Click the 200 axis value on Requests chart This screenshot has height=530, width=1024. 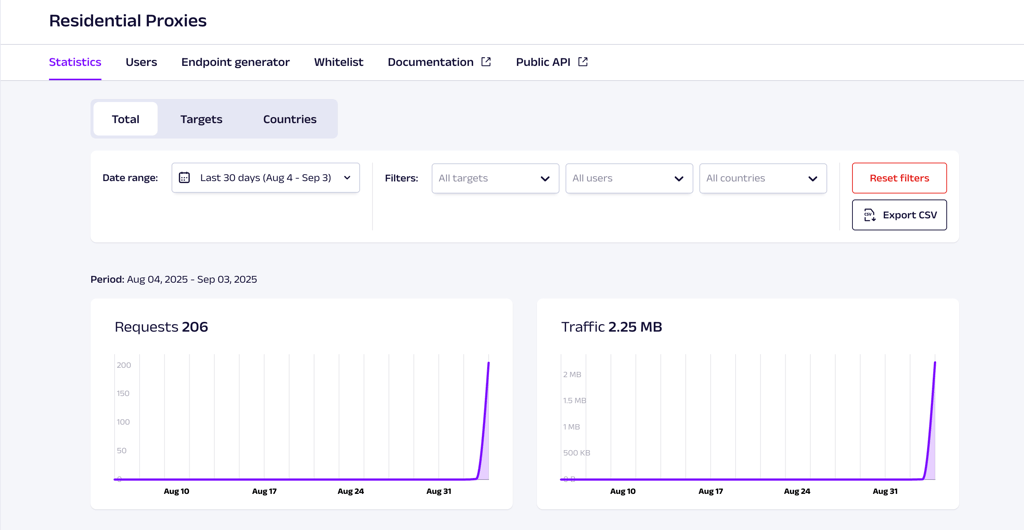pos(123,365)
